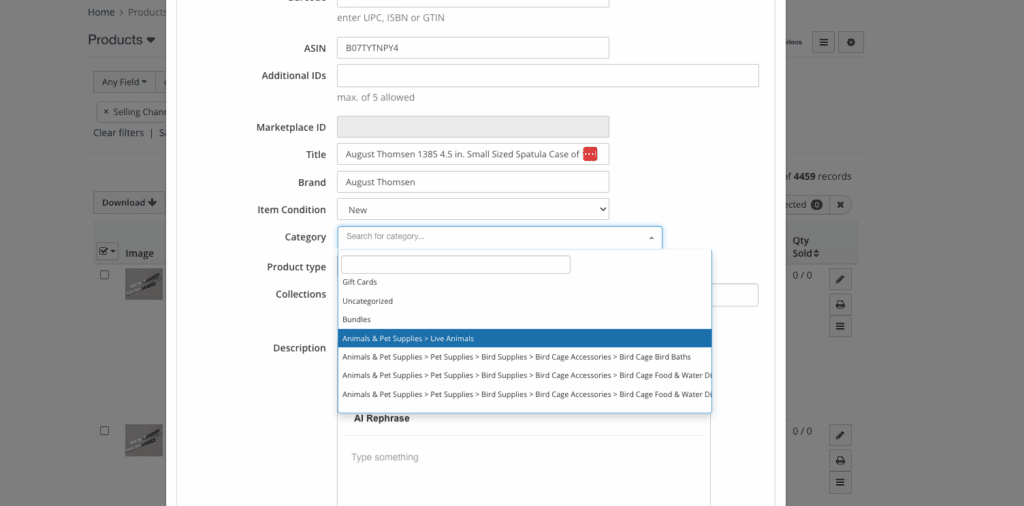Click the Clear filters link
The width and height of the screenshot is (1024, 506).
(118, 133)
